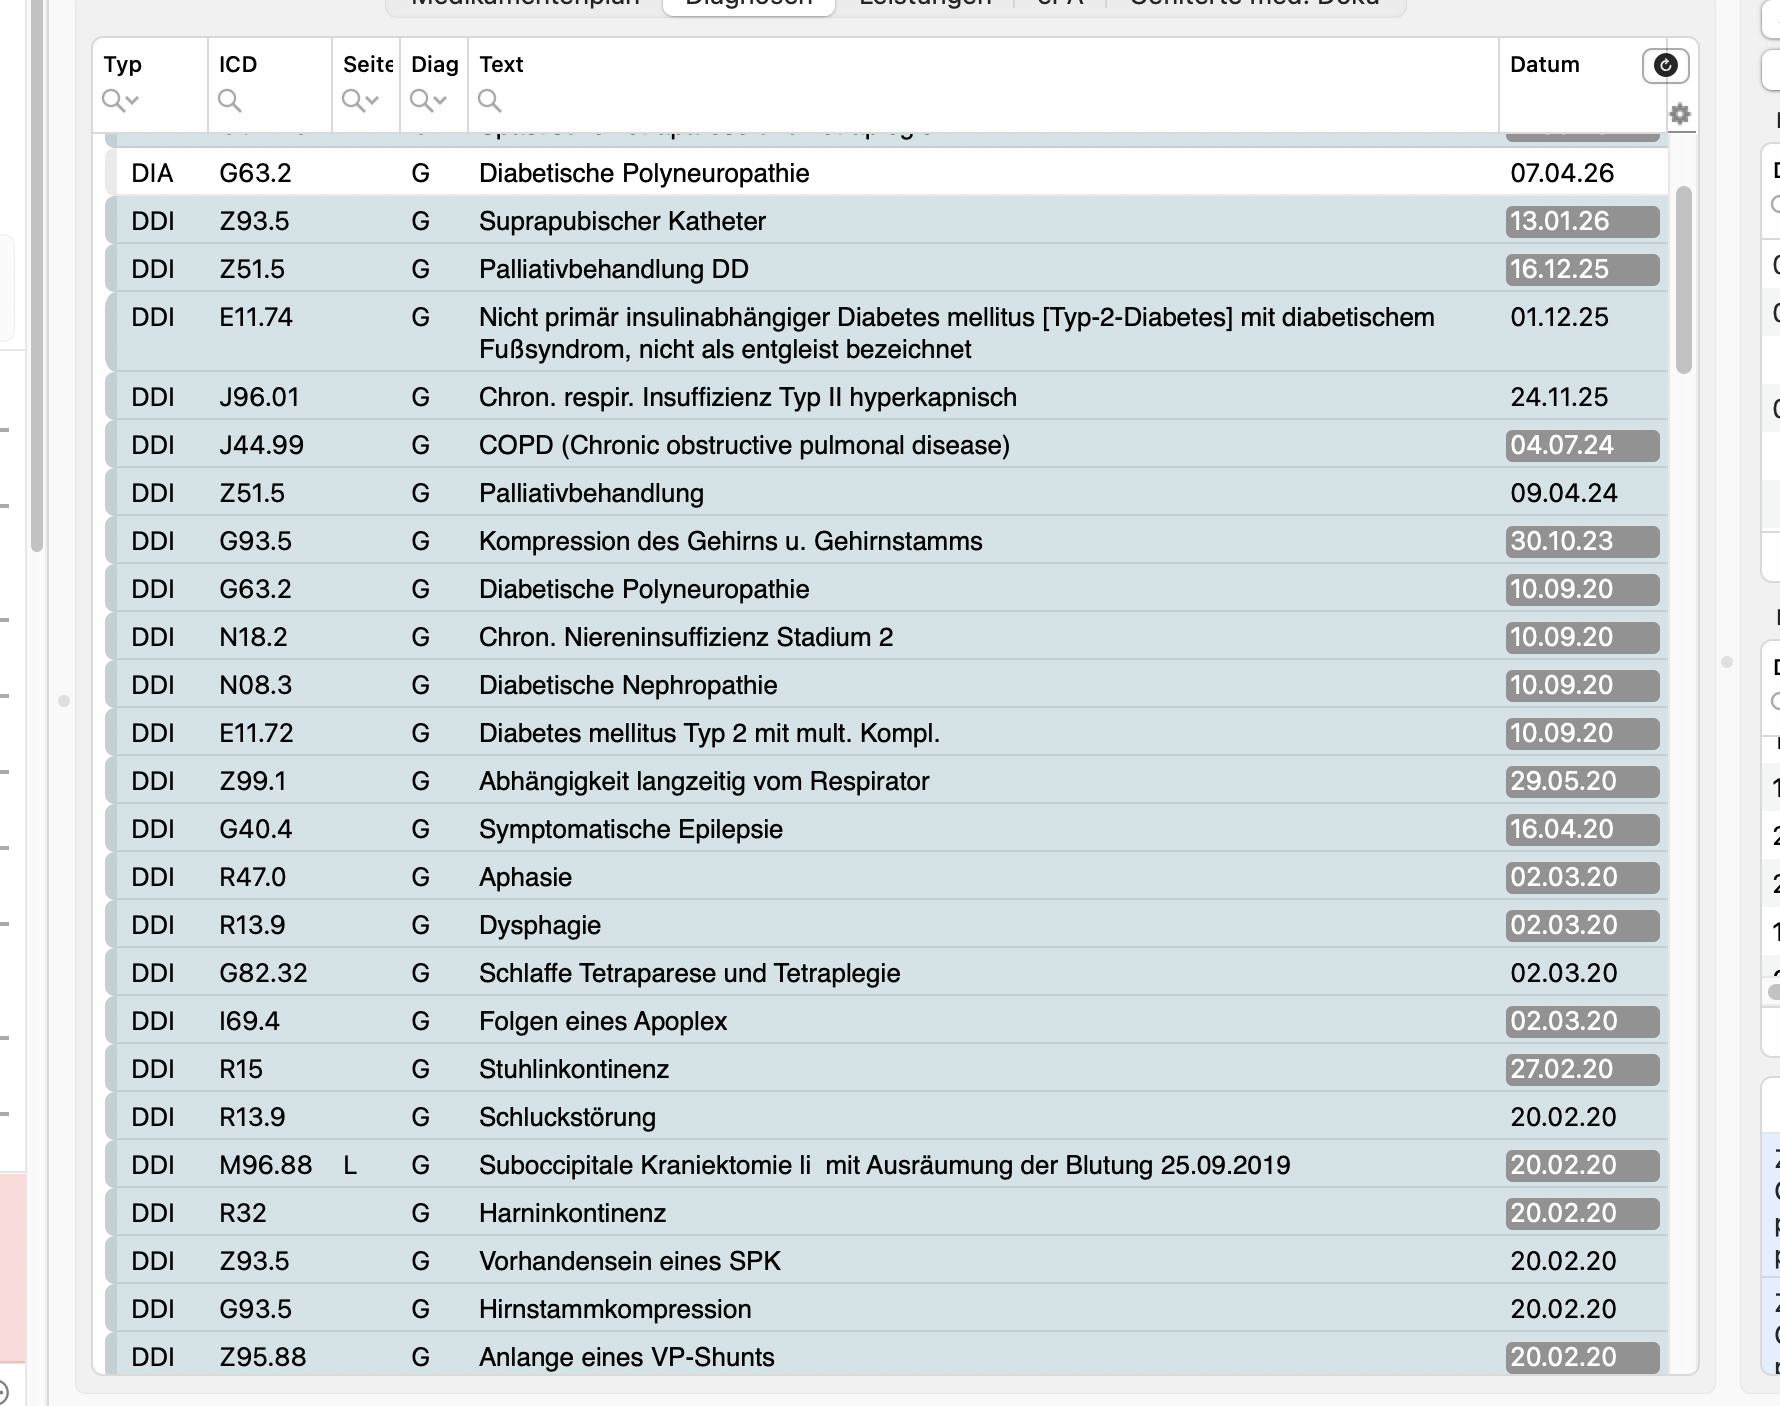The height and width of the screenshot is (1406, 1780).
Task: Switch to the Leistungen tab
Action: pos(925,4)
